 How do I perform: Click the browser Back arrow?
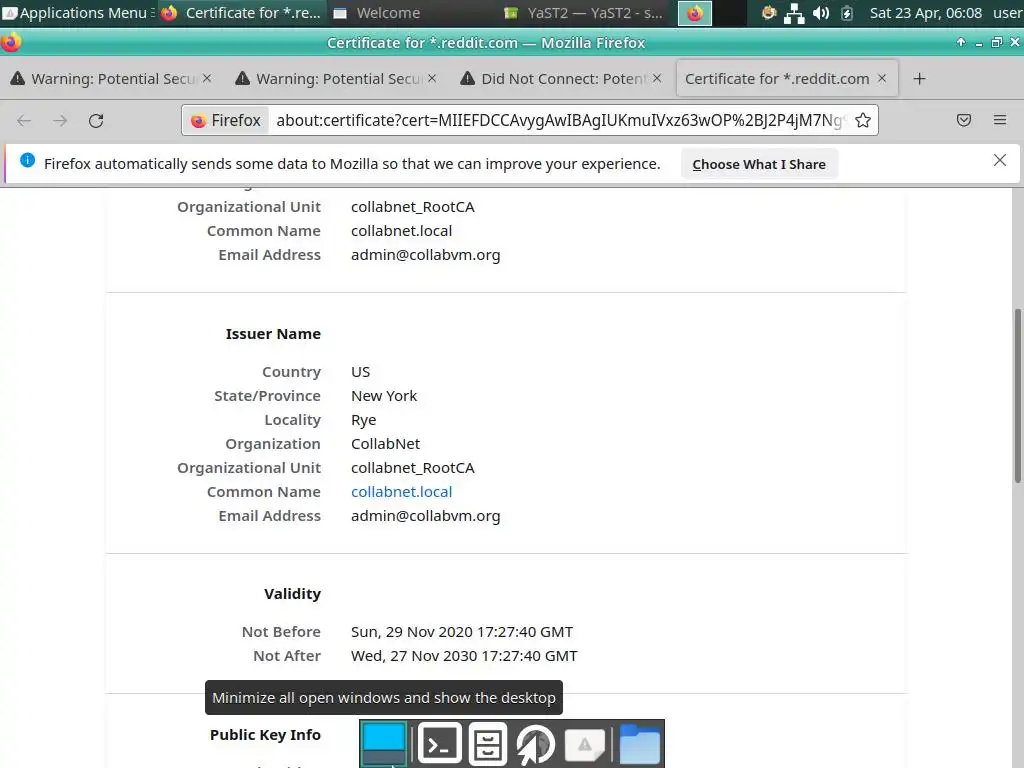[24, 120]
